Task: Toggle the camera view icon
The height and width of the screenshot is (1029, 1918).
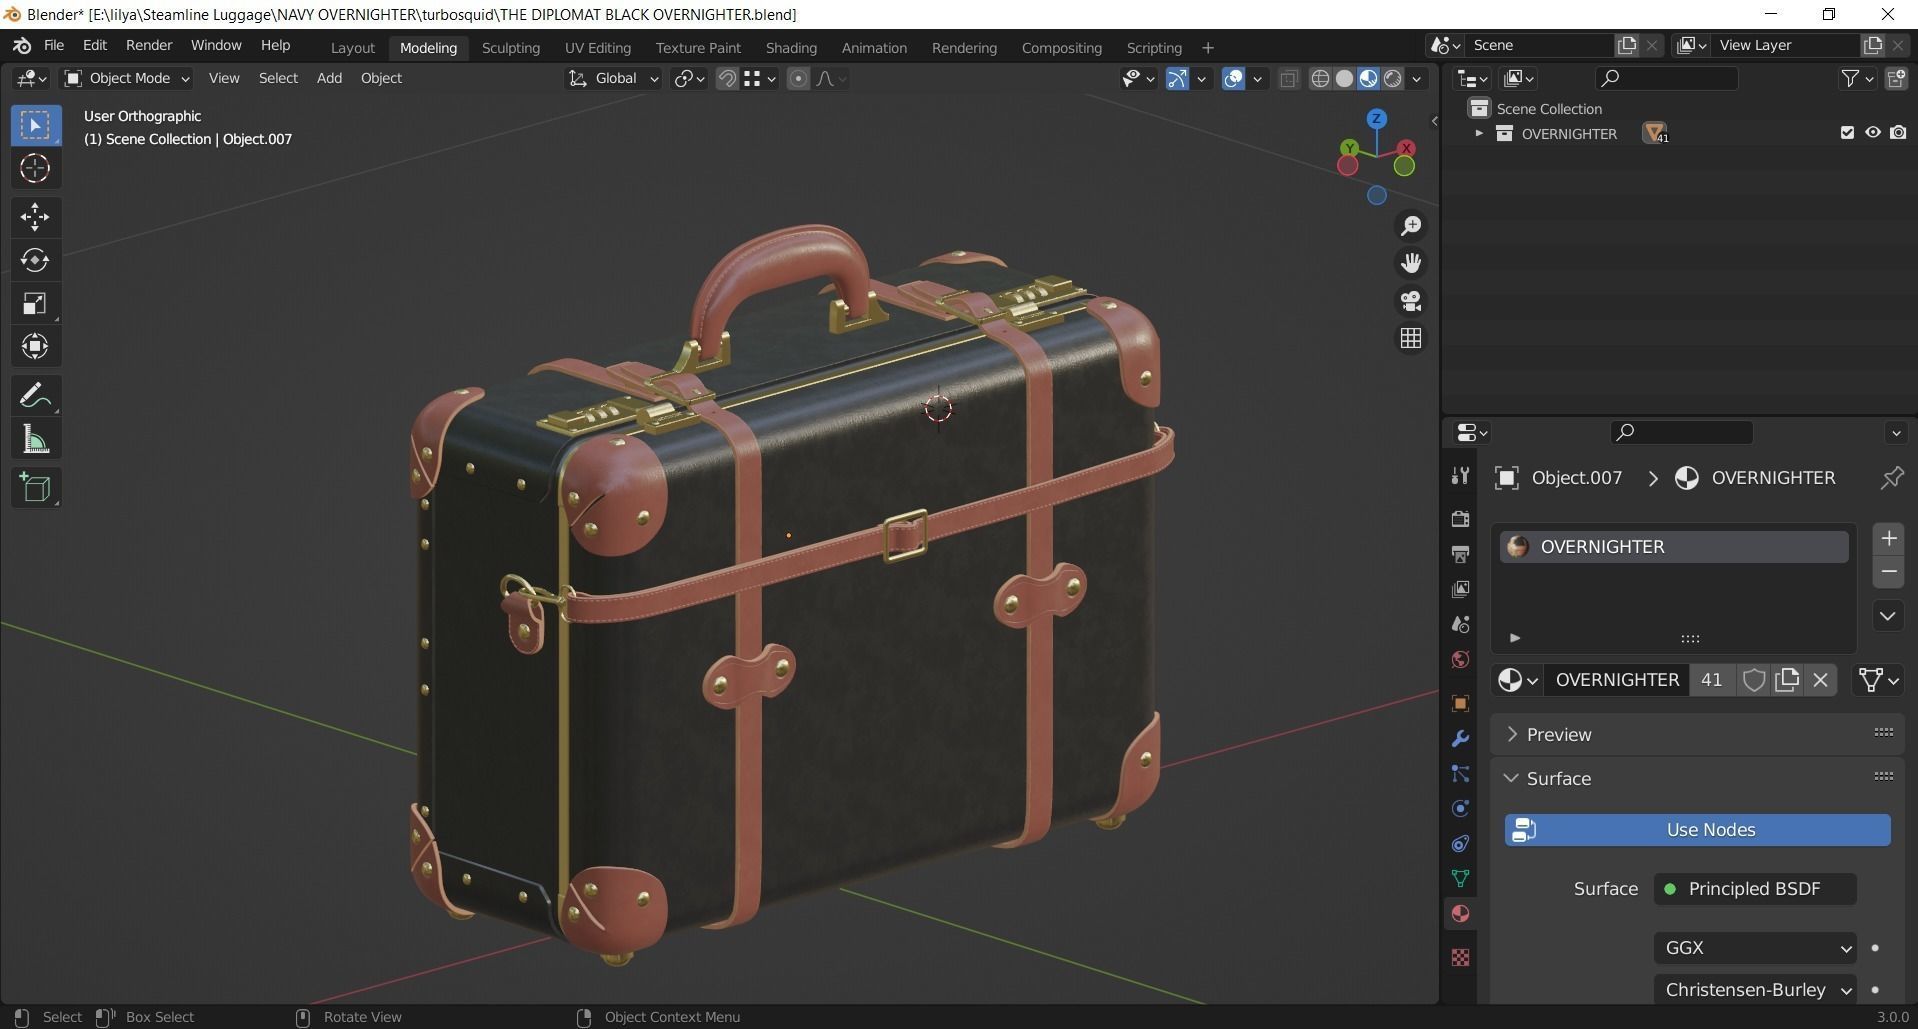Action: [1411, 301]
